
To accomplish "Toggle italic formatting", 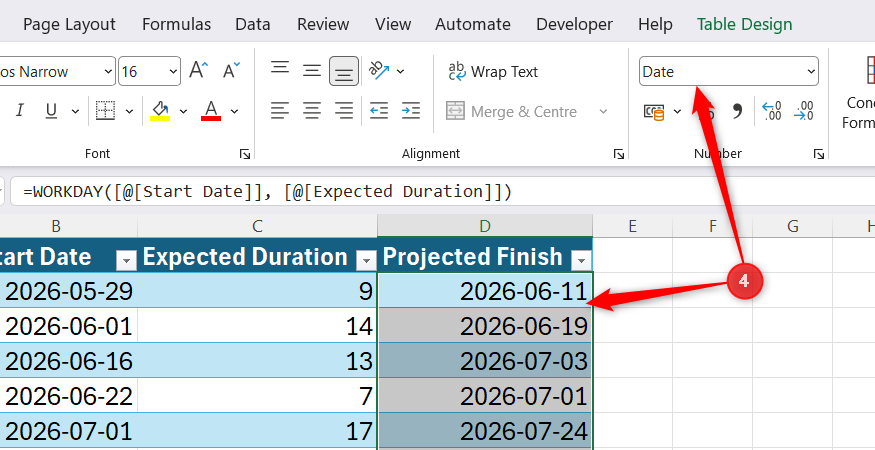I will [20, 111].
